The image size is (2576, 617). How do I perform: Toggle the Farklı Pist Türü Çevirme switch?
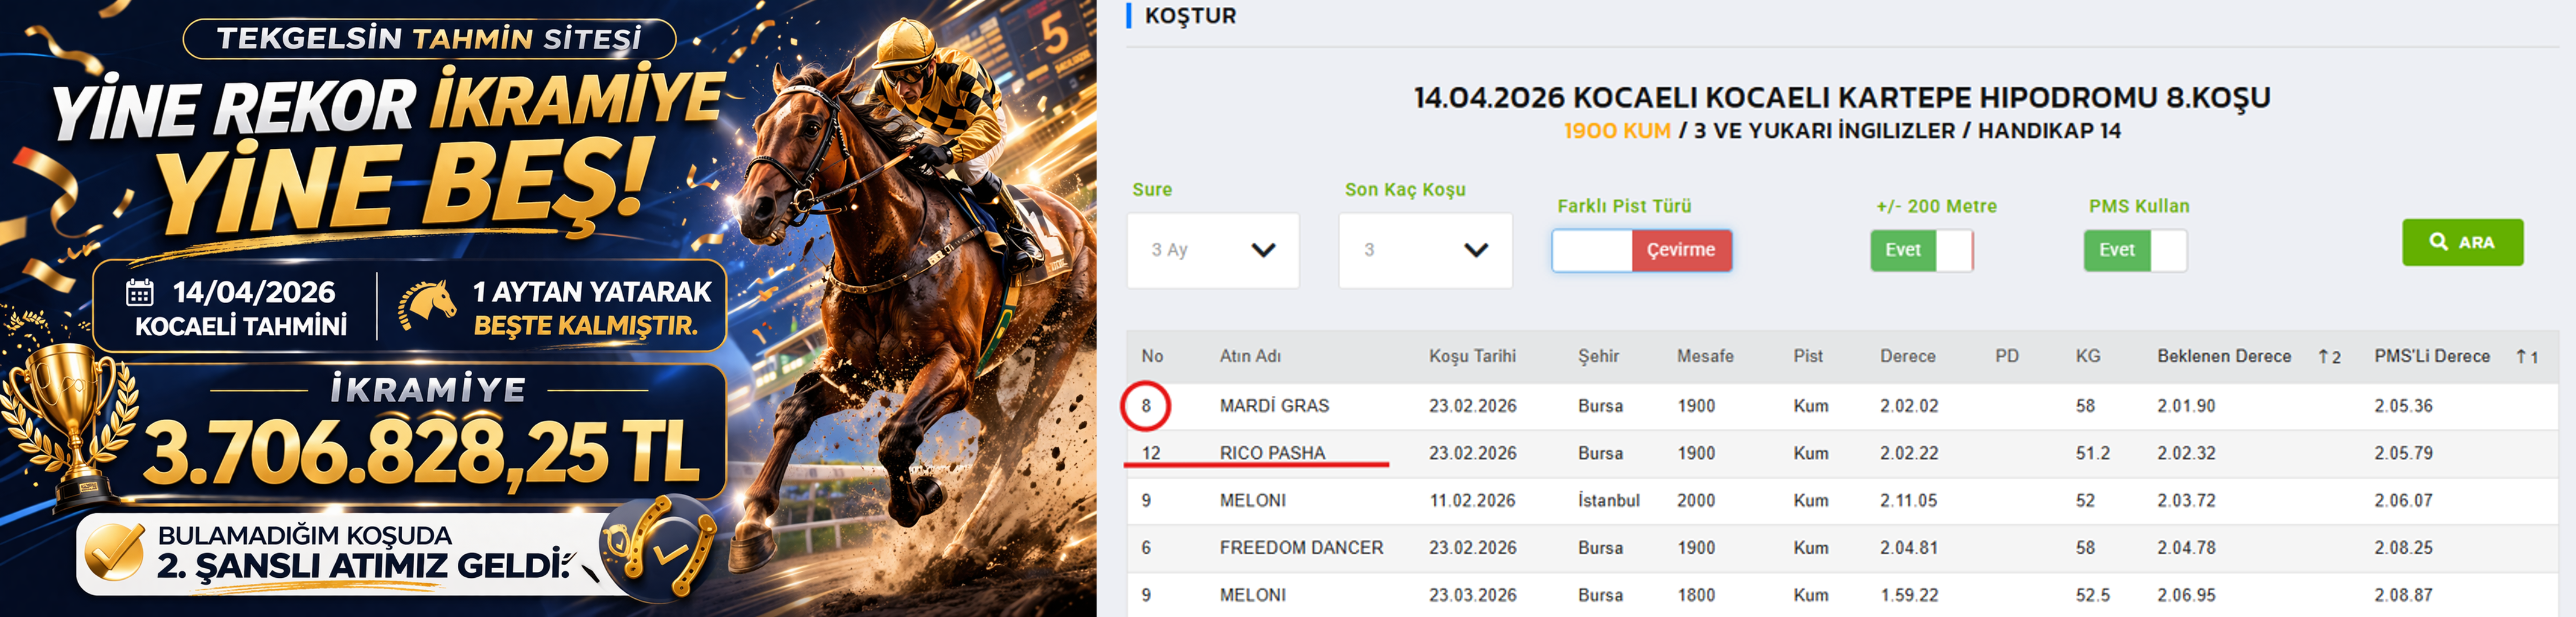click(x=1641, y=250)
